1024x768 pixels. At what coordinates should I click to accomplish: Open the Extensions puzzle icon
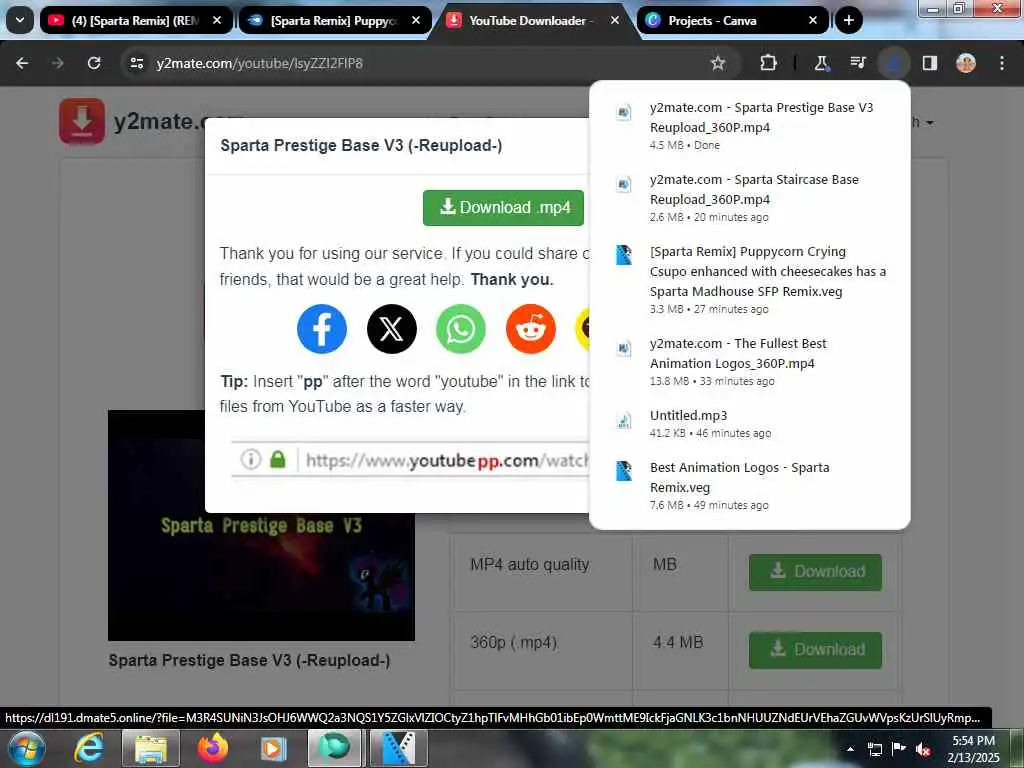click(768, 63)
